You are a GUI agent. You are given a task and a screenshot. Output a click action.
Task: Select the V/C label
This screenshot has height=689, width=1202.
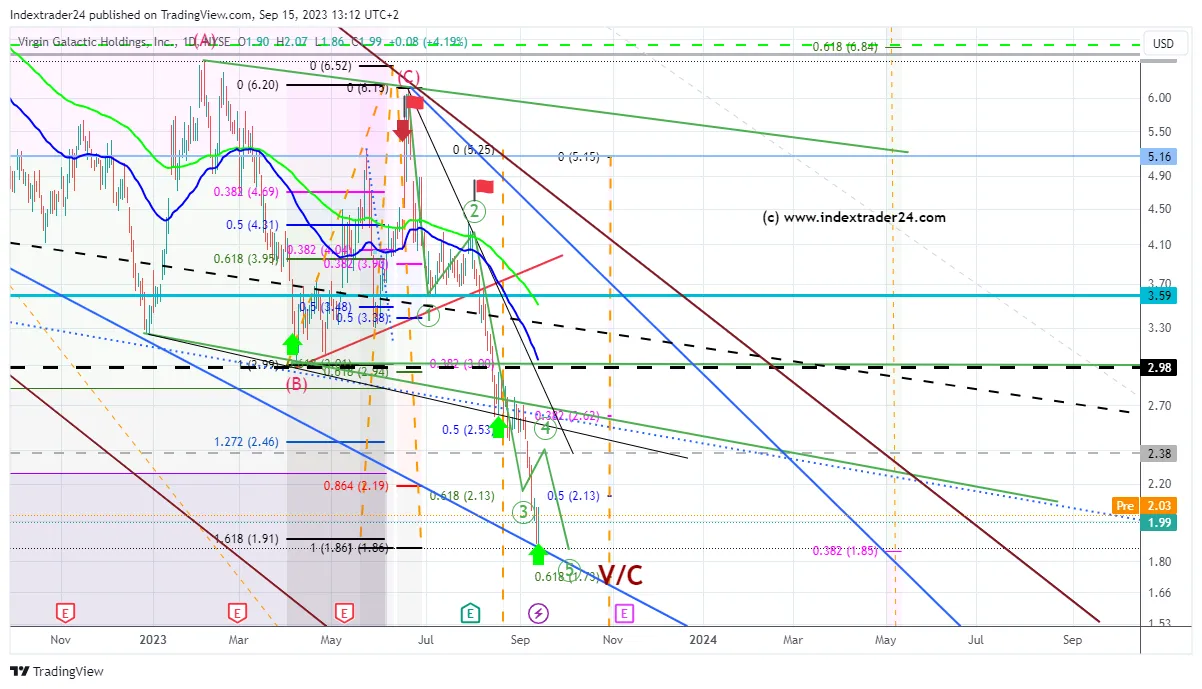point(621,574)
